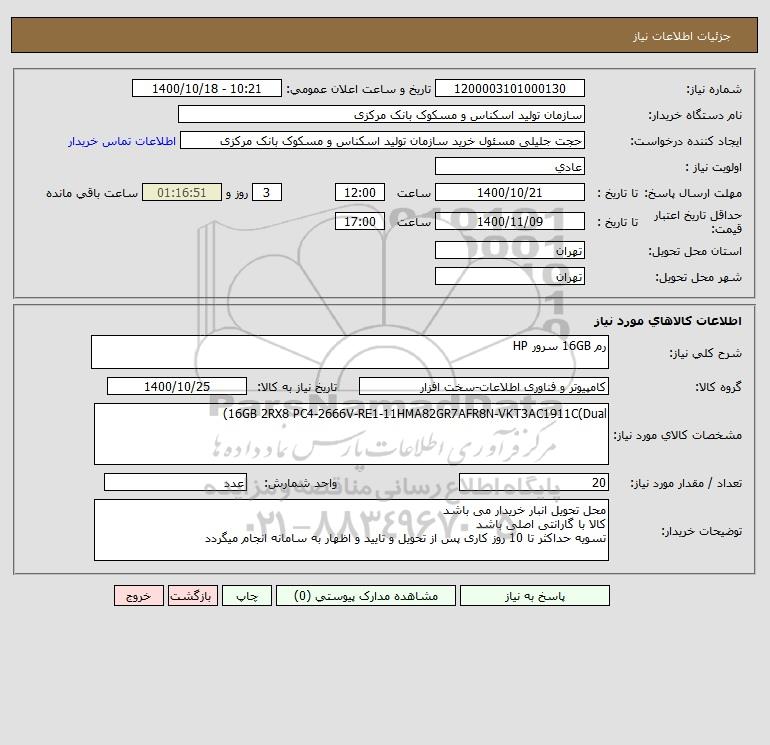Click price validity time 17:00
Image resolution: width=770 pixels, height=745 pixels.
pos(360,221)
